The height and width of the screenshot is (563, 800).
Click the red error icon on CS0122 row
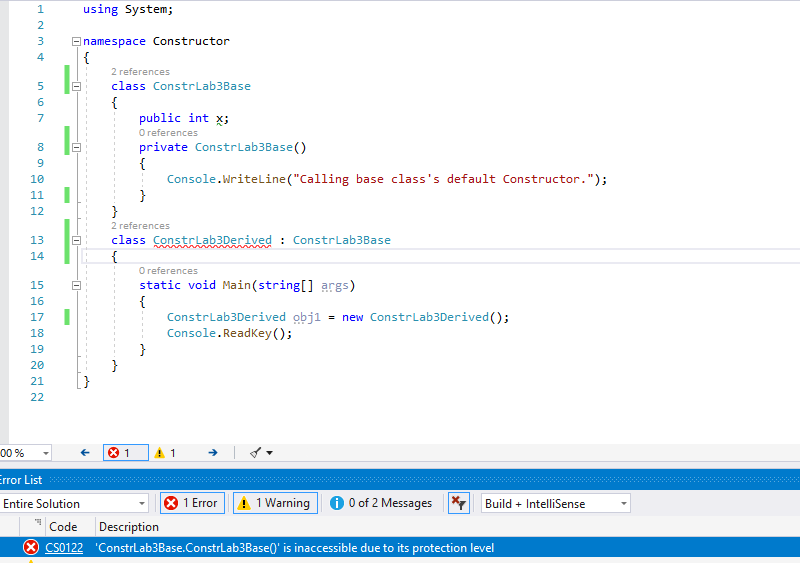click(x=31, y=548)
